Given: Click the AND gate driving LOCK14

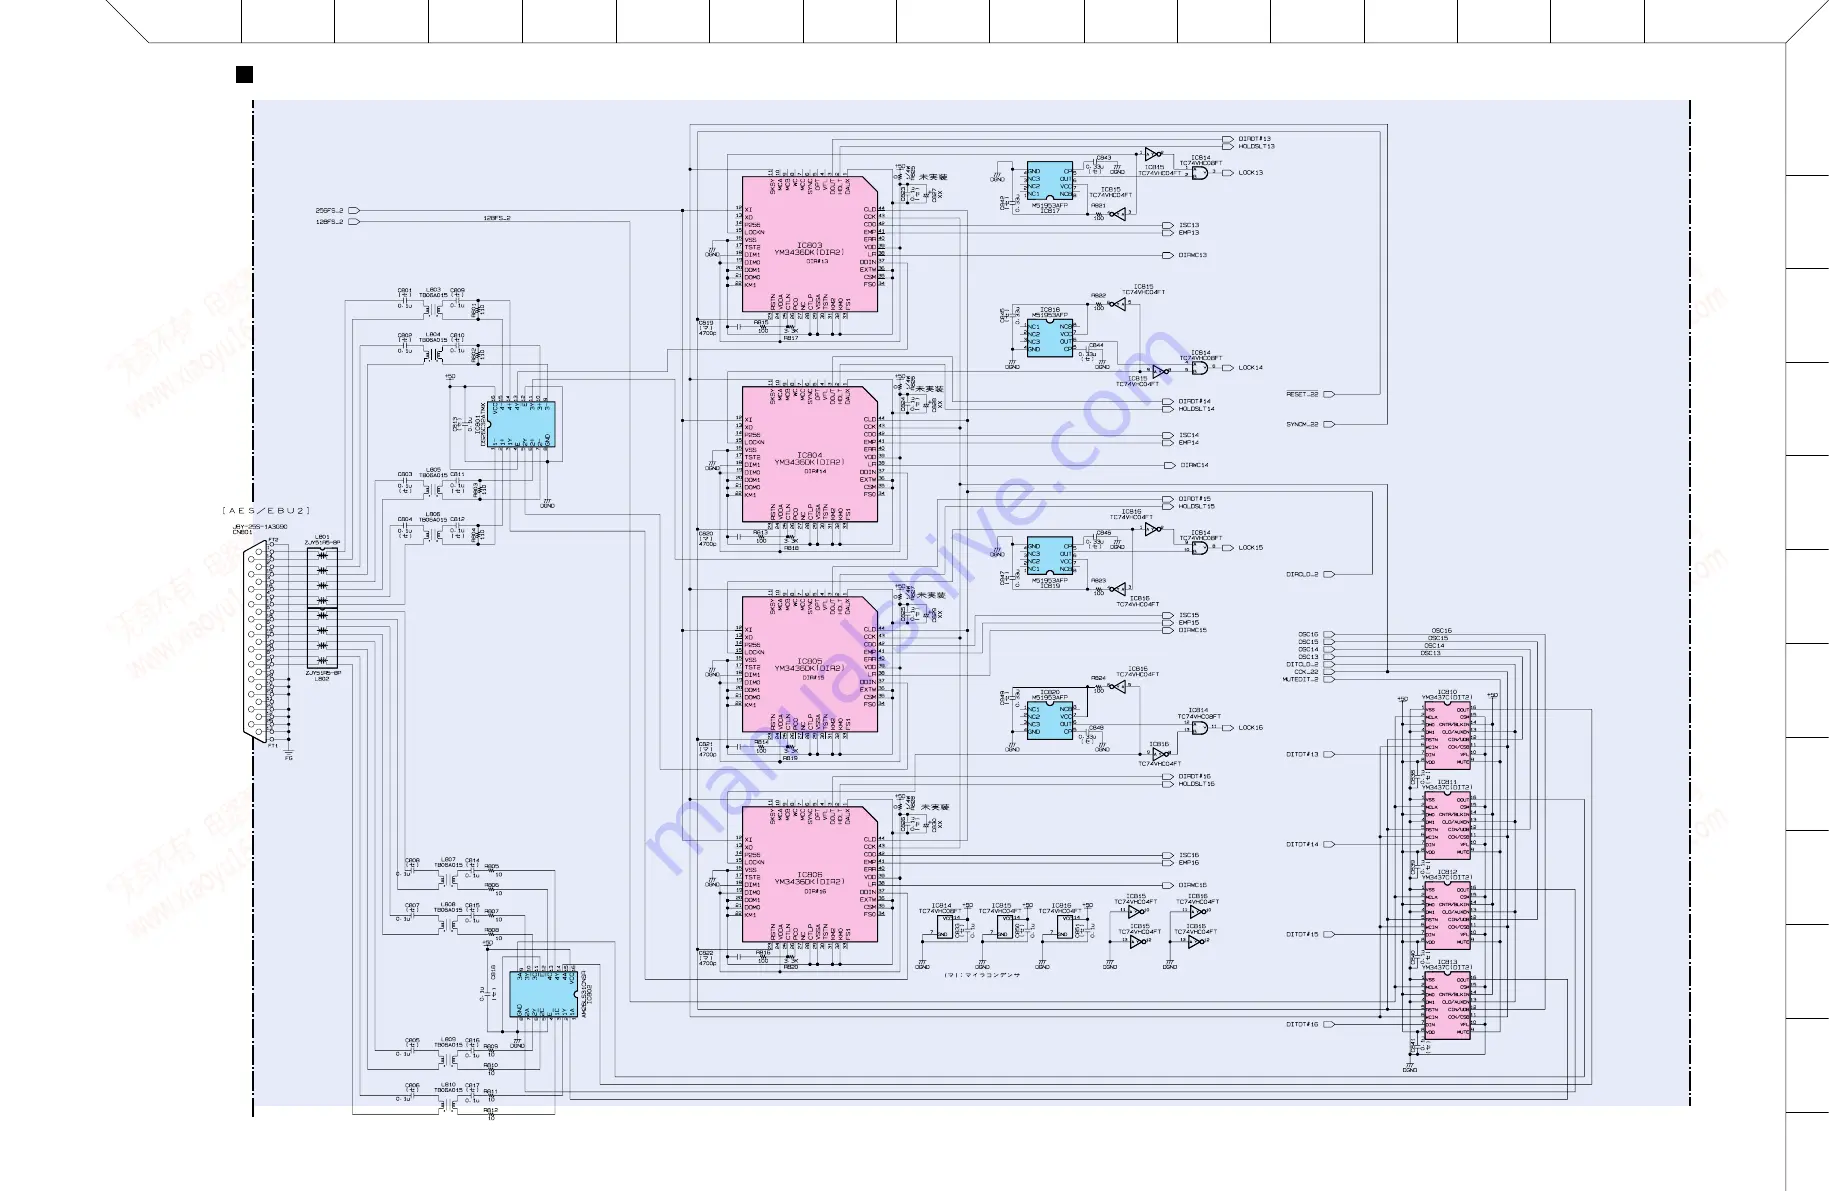Looking at the screenshot, I should pos(1199,368).
